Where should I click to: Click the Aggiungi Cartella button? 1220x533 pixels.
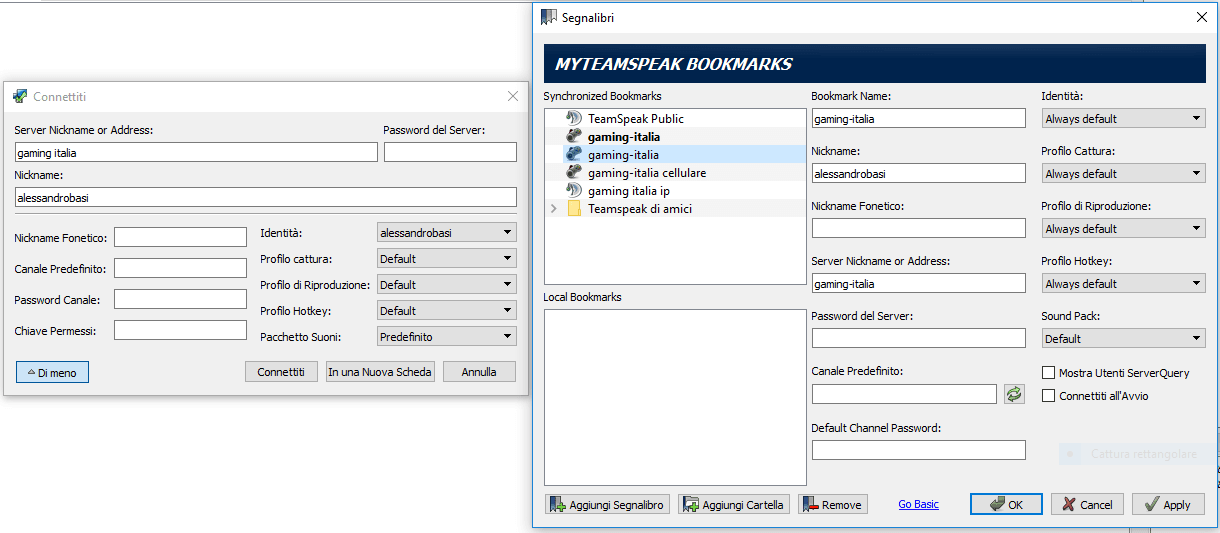pos(734,504)
